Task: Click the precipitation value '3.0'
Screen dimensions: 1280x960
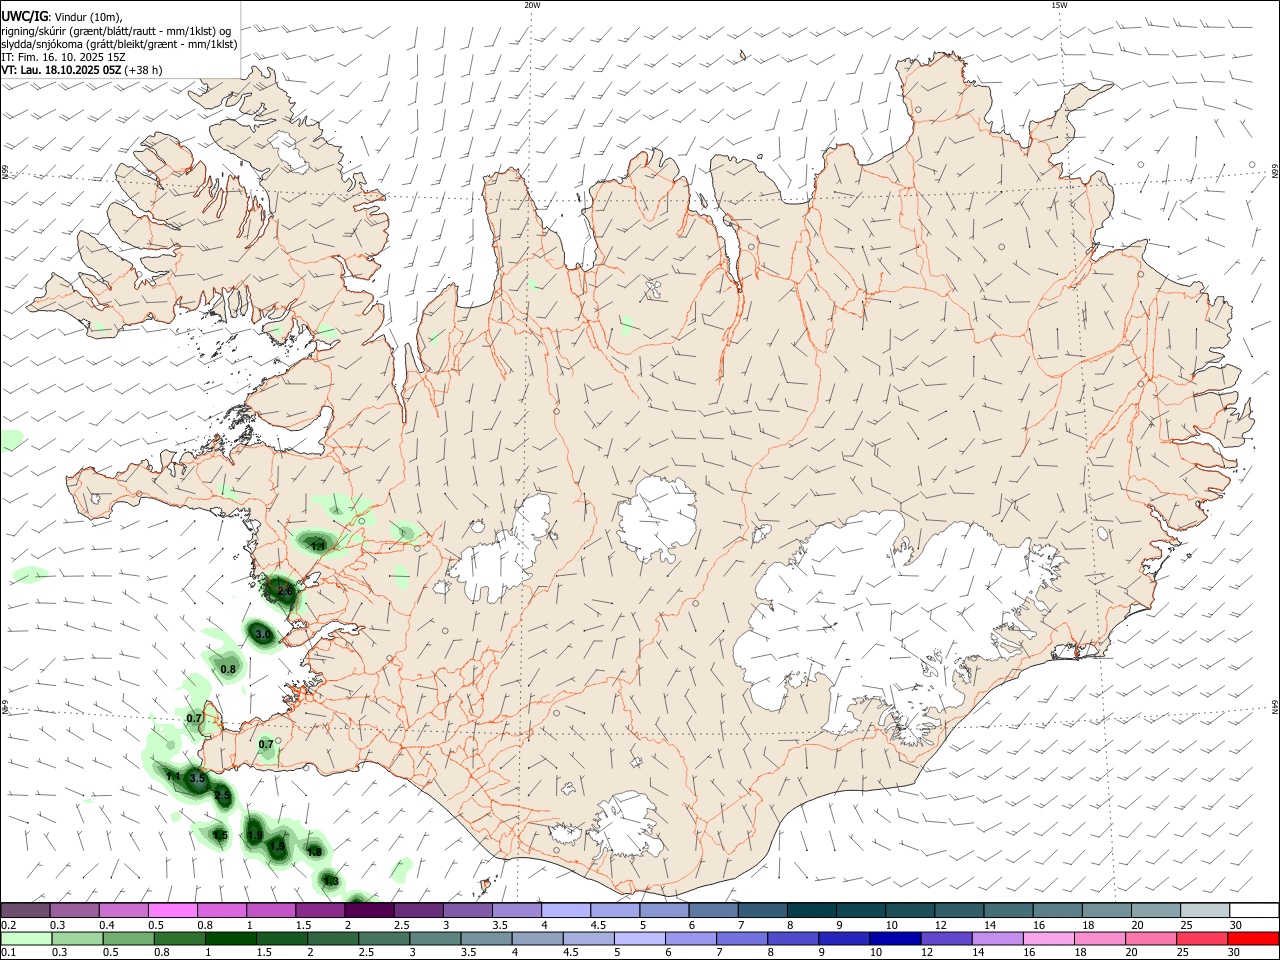Action: point(263,635)
